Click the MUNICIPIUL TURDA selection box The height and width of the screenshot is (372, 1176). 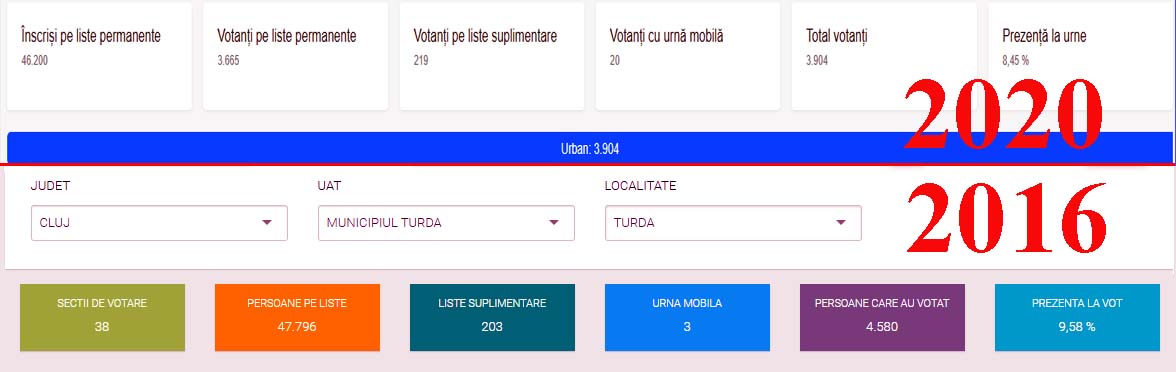(446, 223)
